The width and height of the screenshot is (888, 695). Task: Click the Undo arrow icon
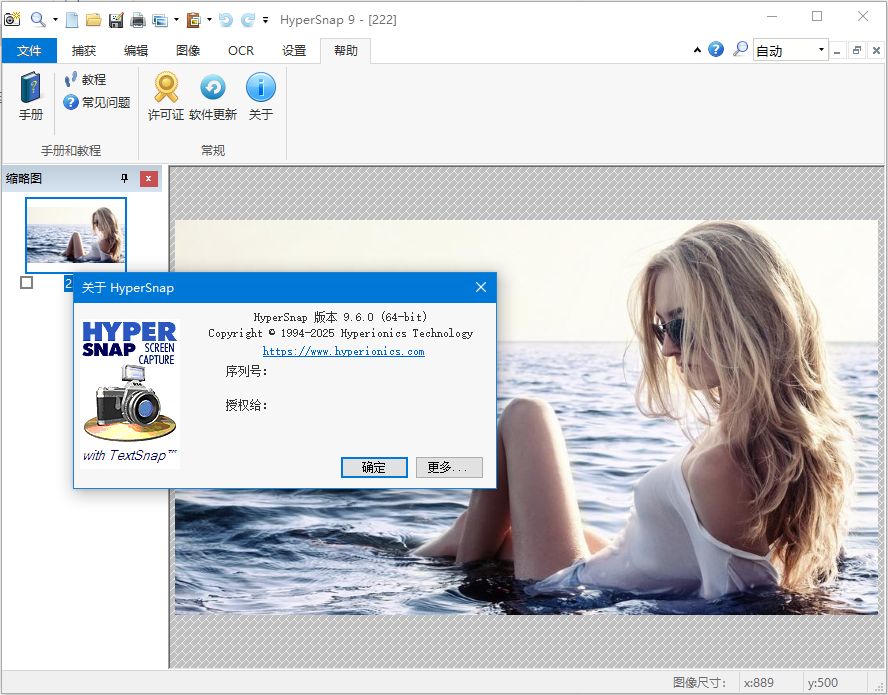[225, 18]
